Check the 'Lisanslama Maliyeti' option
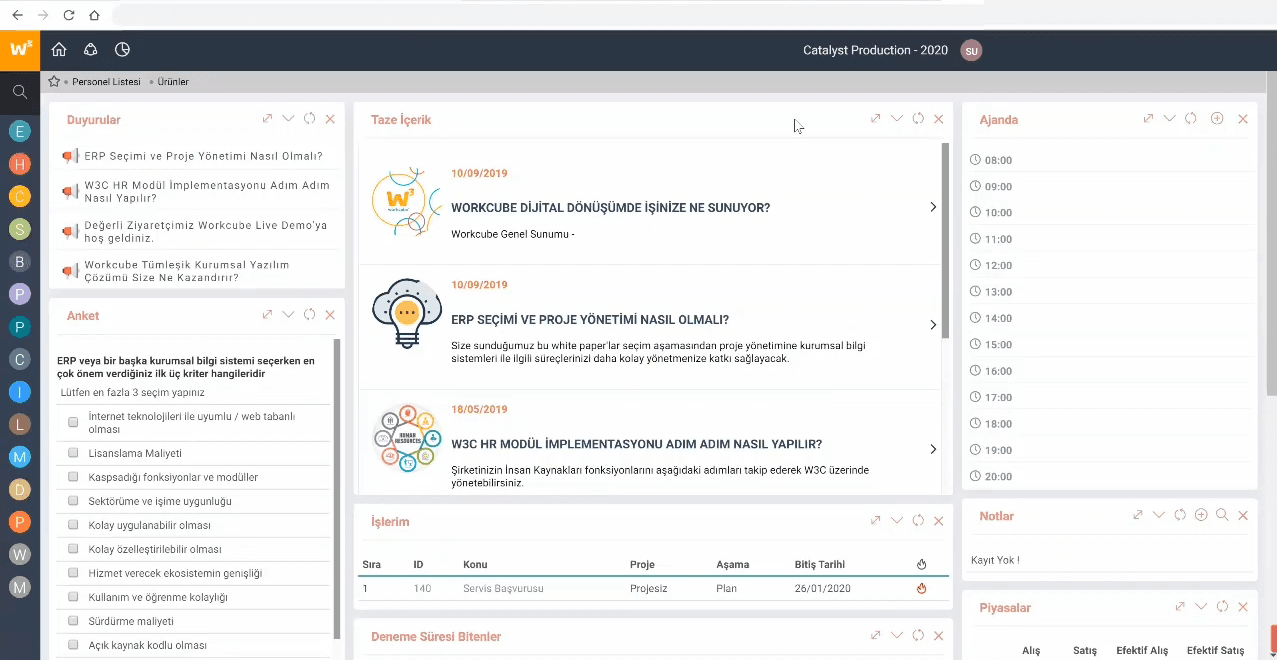 click(x=73, y=453)
